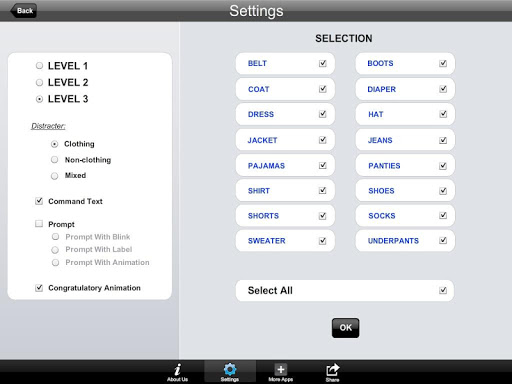This screenshot has height=384, width=512.
Task: Disable the Command Text checkbox
Action: [x=39, y=201]
